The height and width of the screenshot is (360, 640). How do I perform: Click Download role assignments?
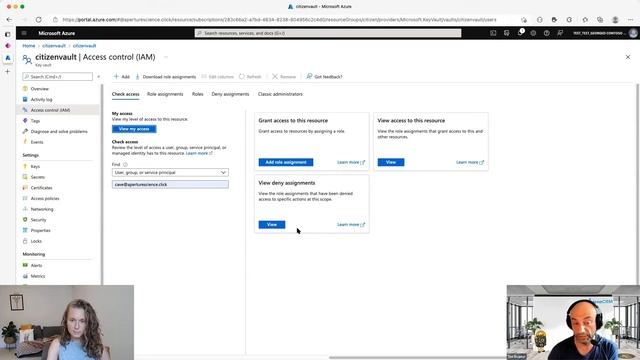166,76
